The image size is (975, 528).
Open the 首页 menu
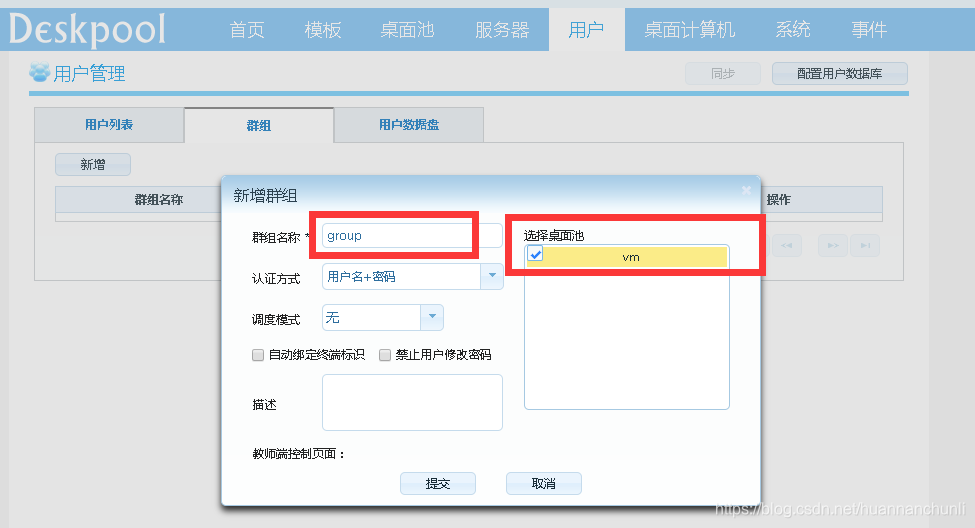click(247, 29)
